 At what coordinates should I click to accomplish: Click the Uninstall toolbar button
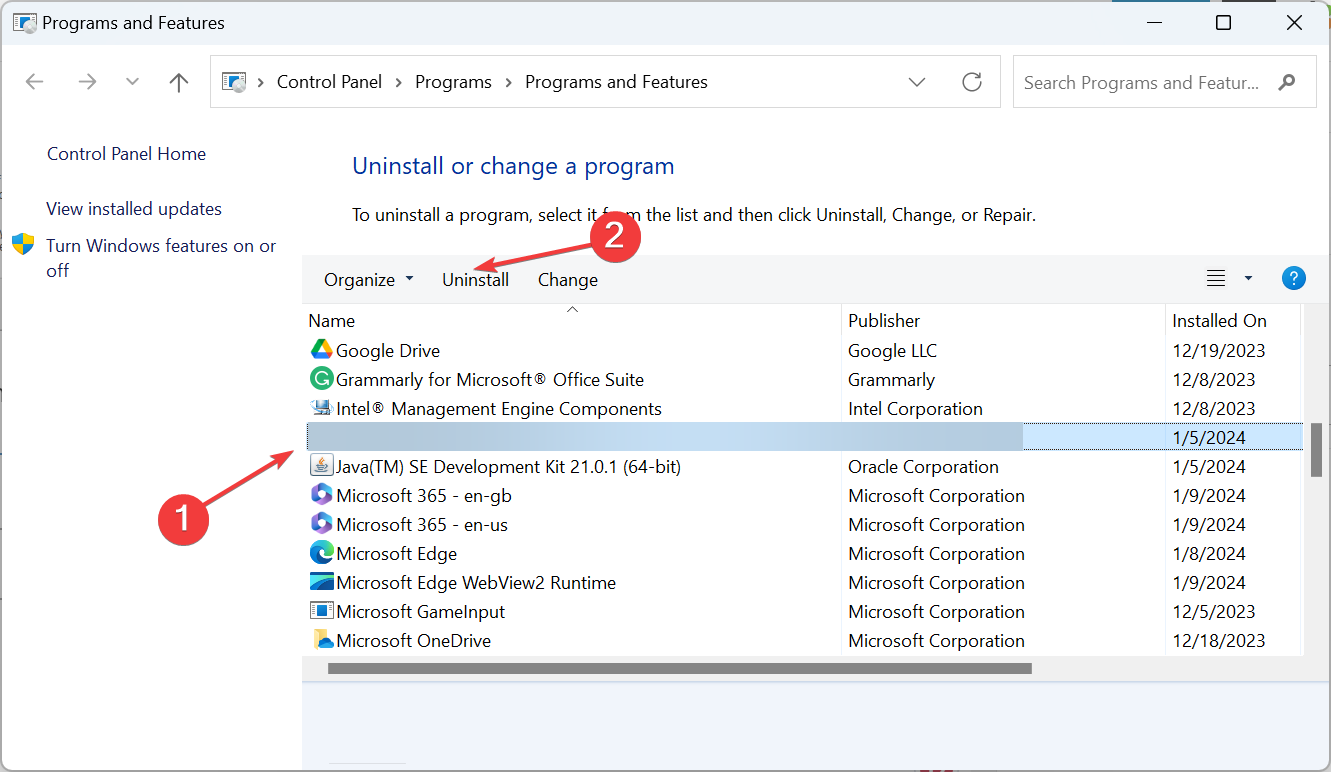point(476,280)
